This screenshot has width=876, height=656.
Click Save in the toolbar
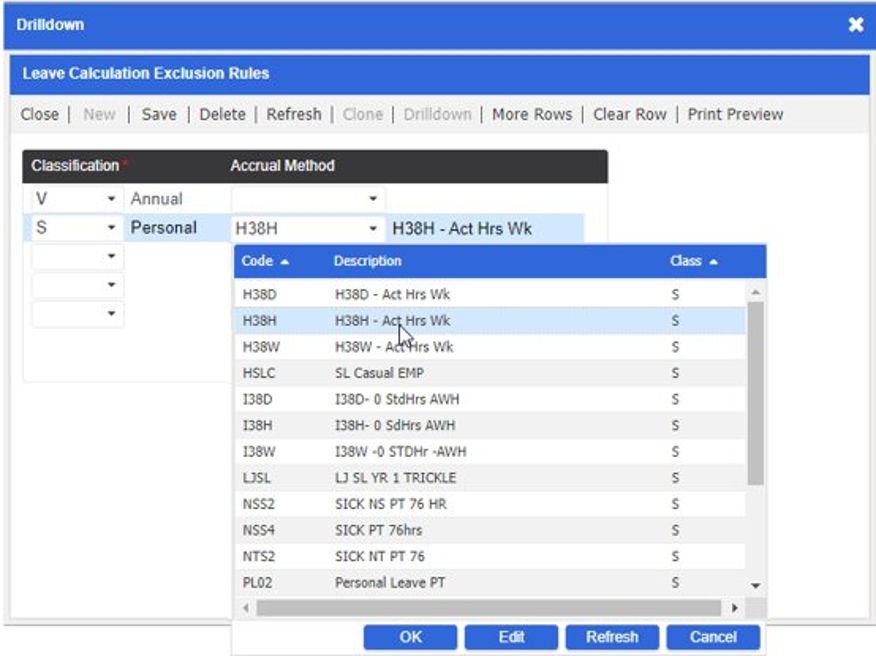coord(158,114)
